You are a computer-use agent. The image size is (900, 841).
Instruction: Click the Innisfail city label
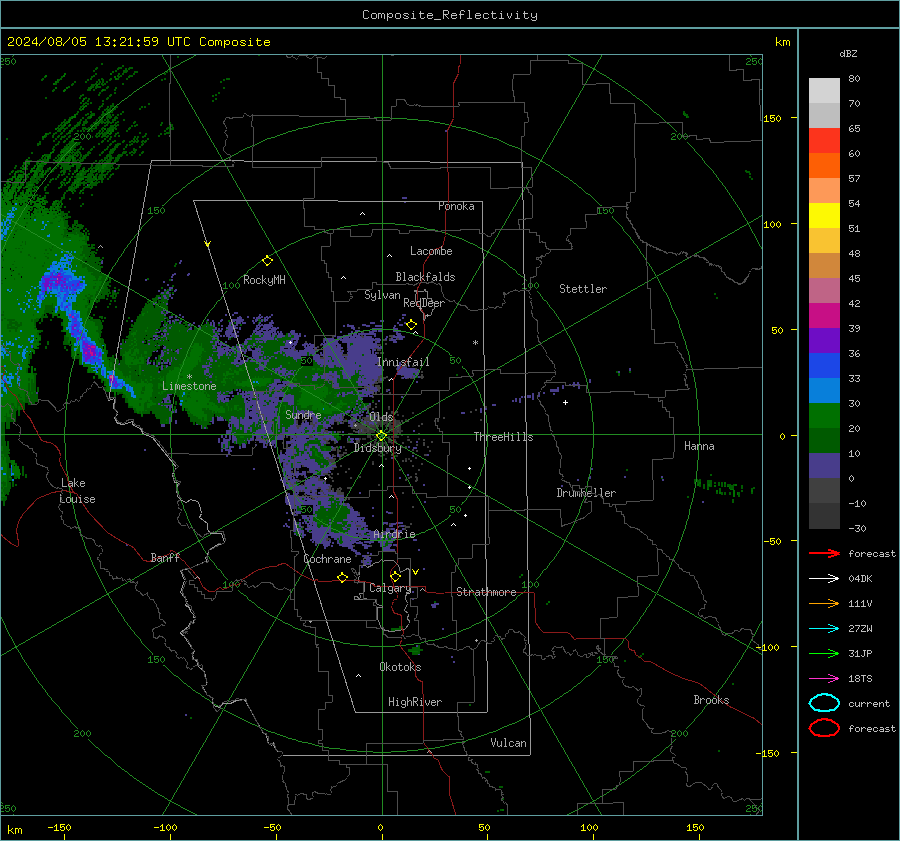(403, 362)
